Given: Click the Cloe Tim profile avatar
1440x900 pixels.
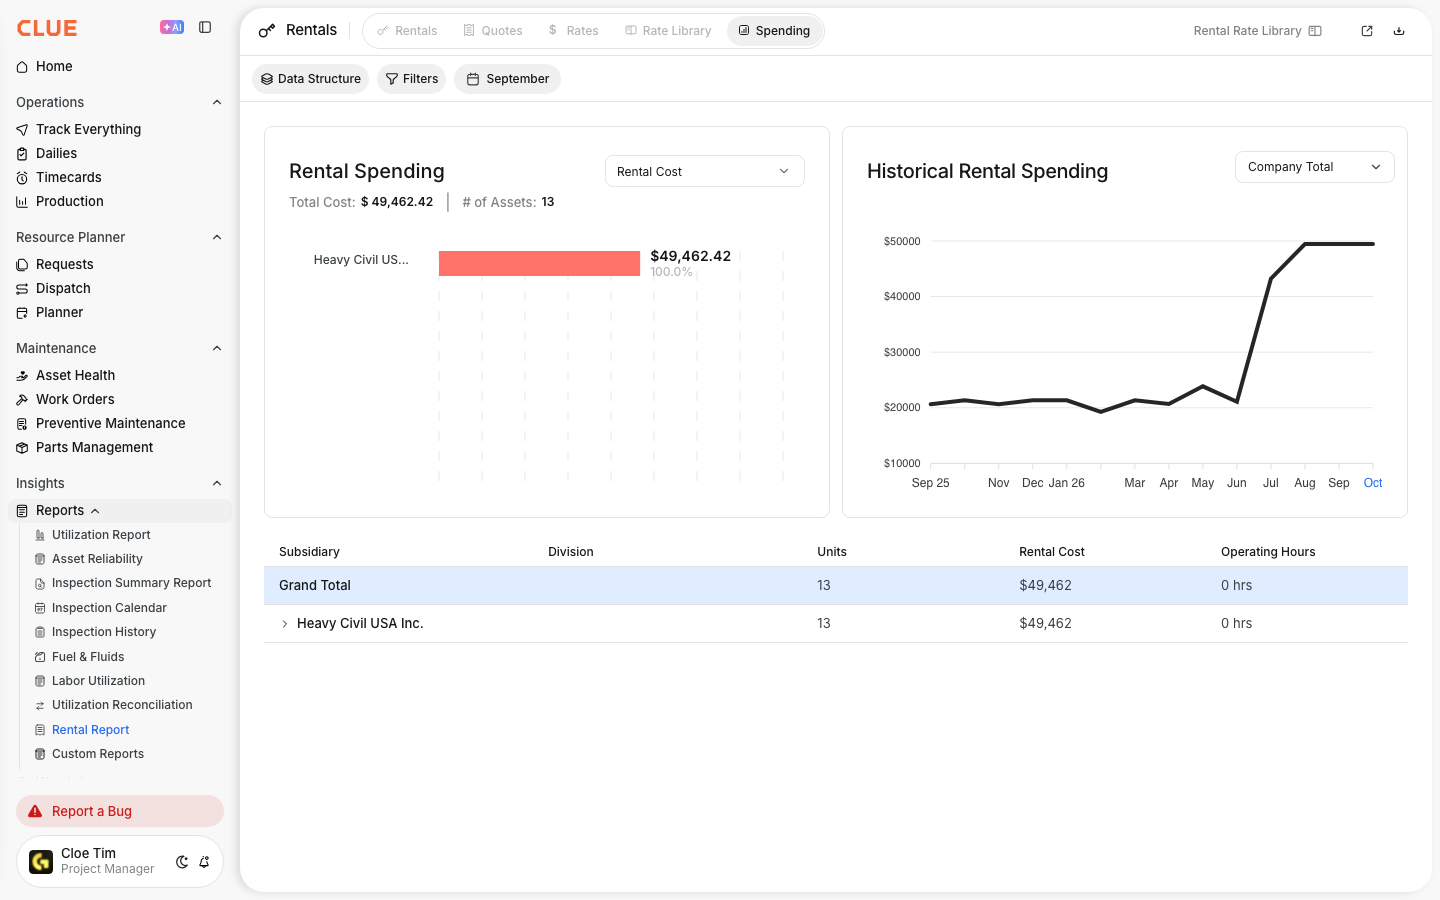Looking at the screenshot, I should point(41,861).
